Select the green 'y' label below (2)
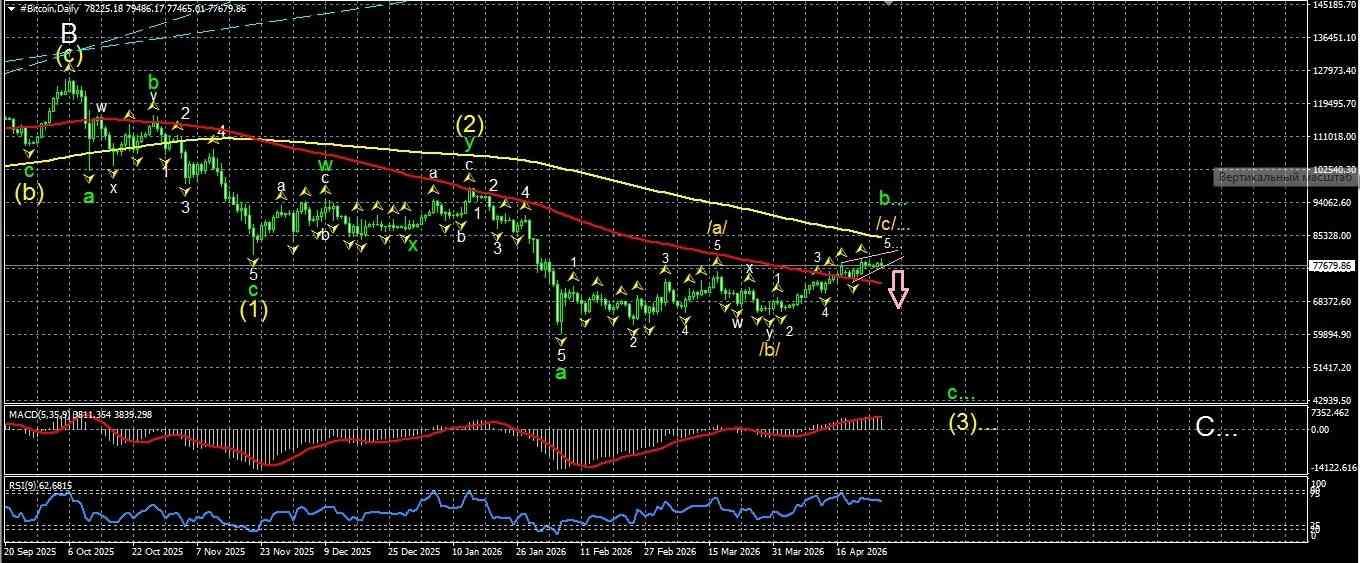 tap(468, 146)
